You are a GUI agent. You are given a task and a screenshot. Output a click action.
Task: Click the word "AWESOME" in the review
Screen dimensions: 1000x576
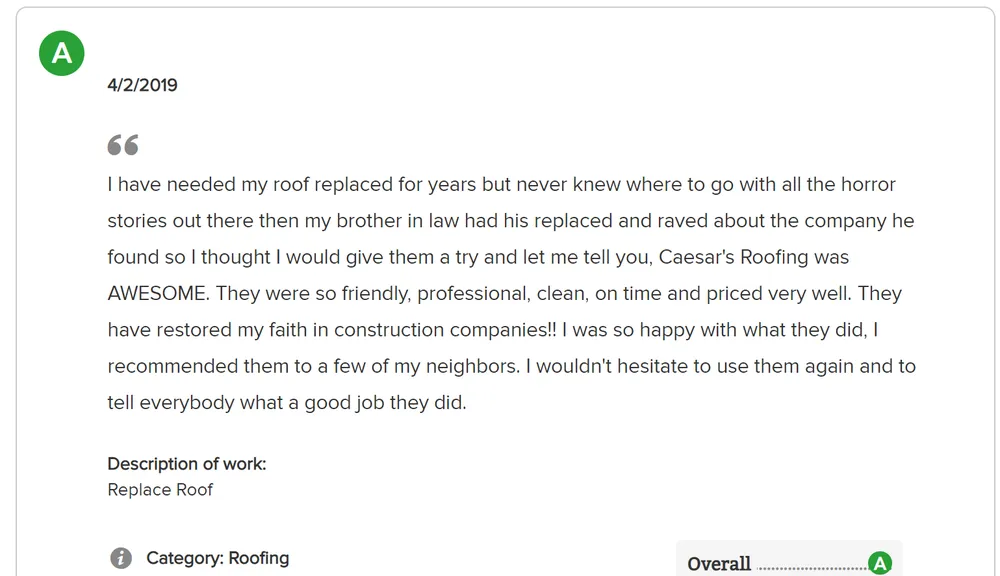(158, 294)
